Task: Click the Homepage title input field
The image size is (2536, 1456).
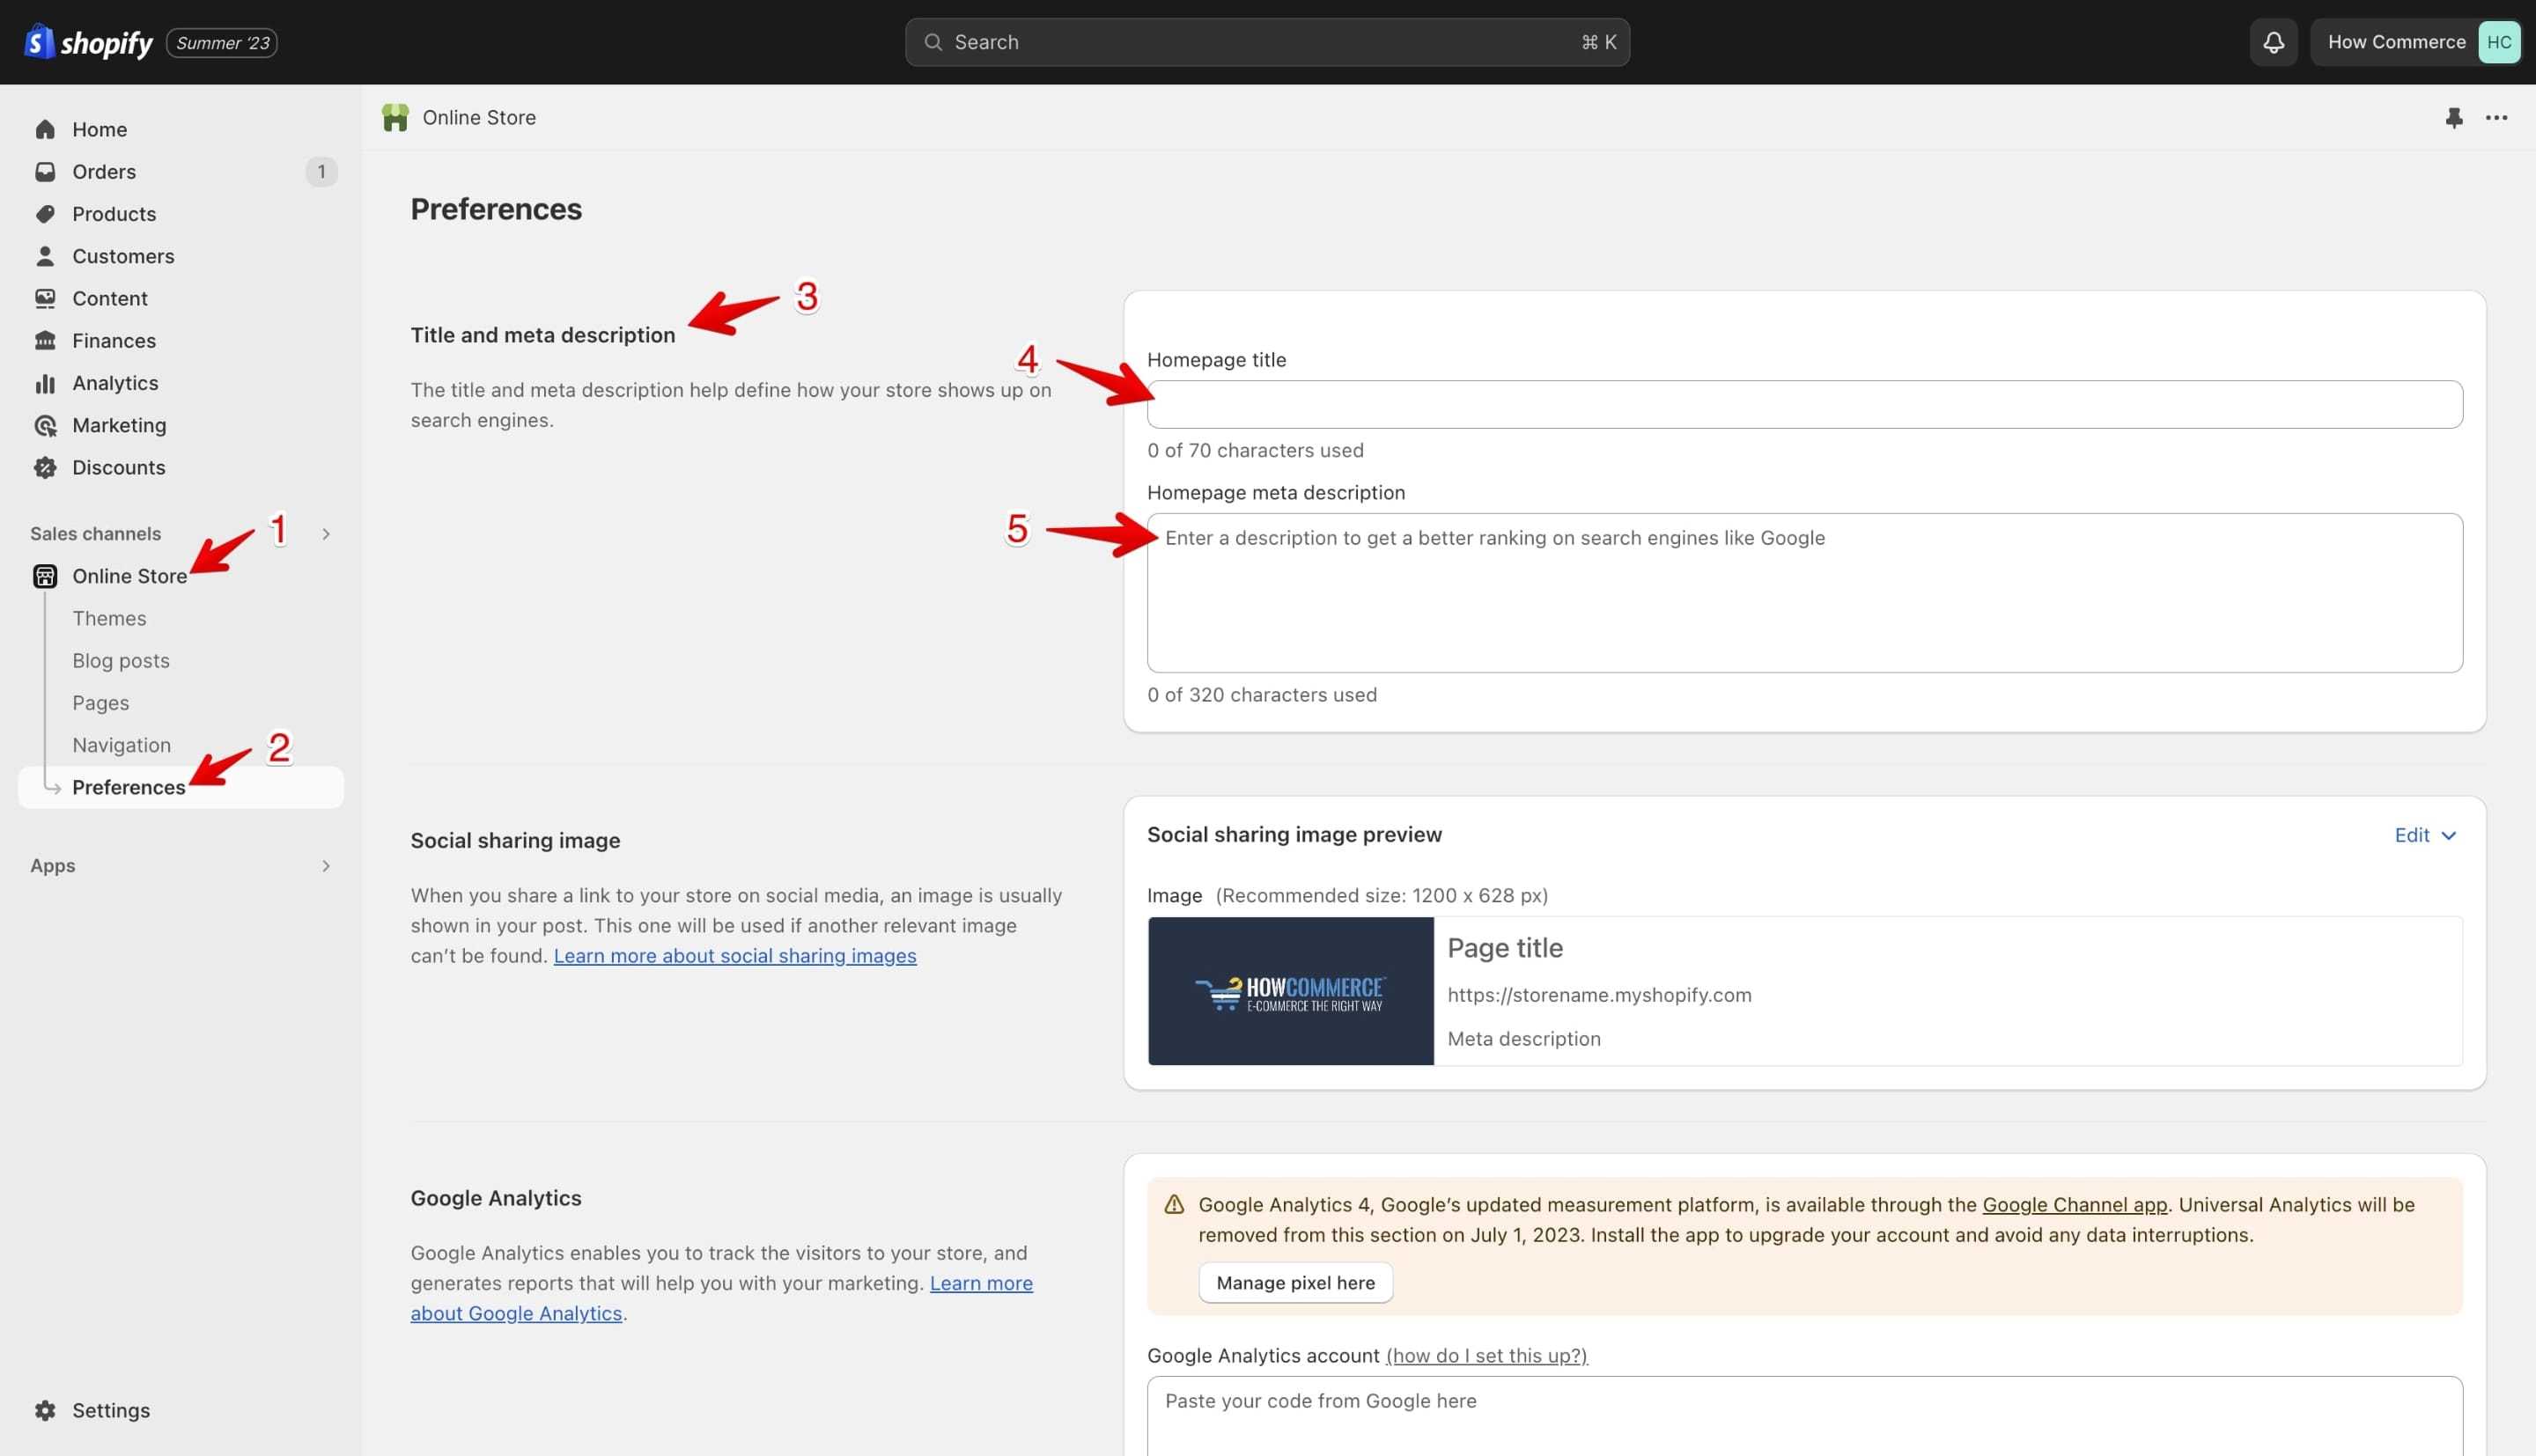Action: 1804,404
